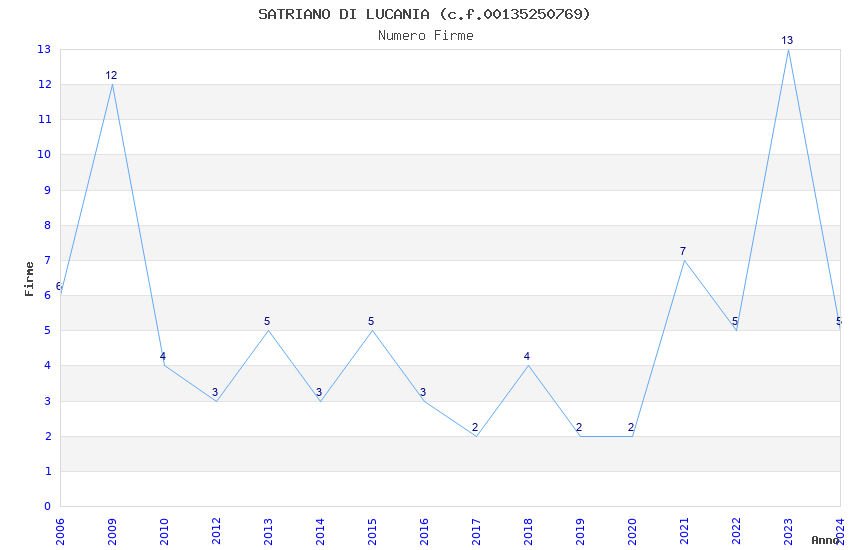Click the x-axis year label 2022
This screenshot has height=550, width=850.
pos(736,532)
